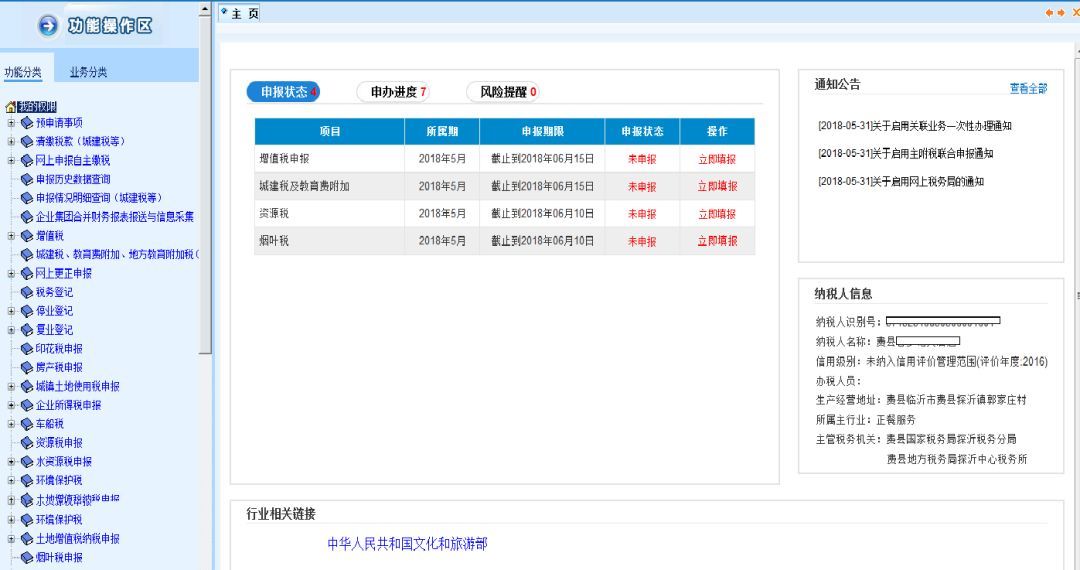Click the book icon beside 申报历史数据查询
Viewport: 1080px width, 570px height.
pyautogui.click(x=26, y=179)
